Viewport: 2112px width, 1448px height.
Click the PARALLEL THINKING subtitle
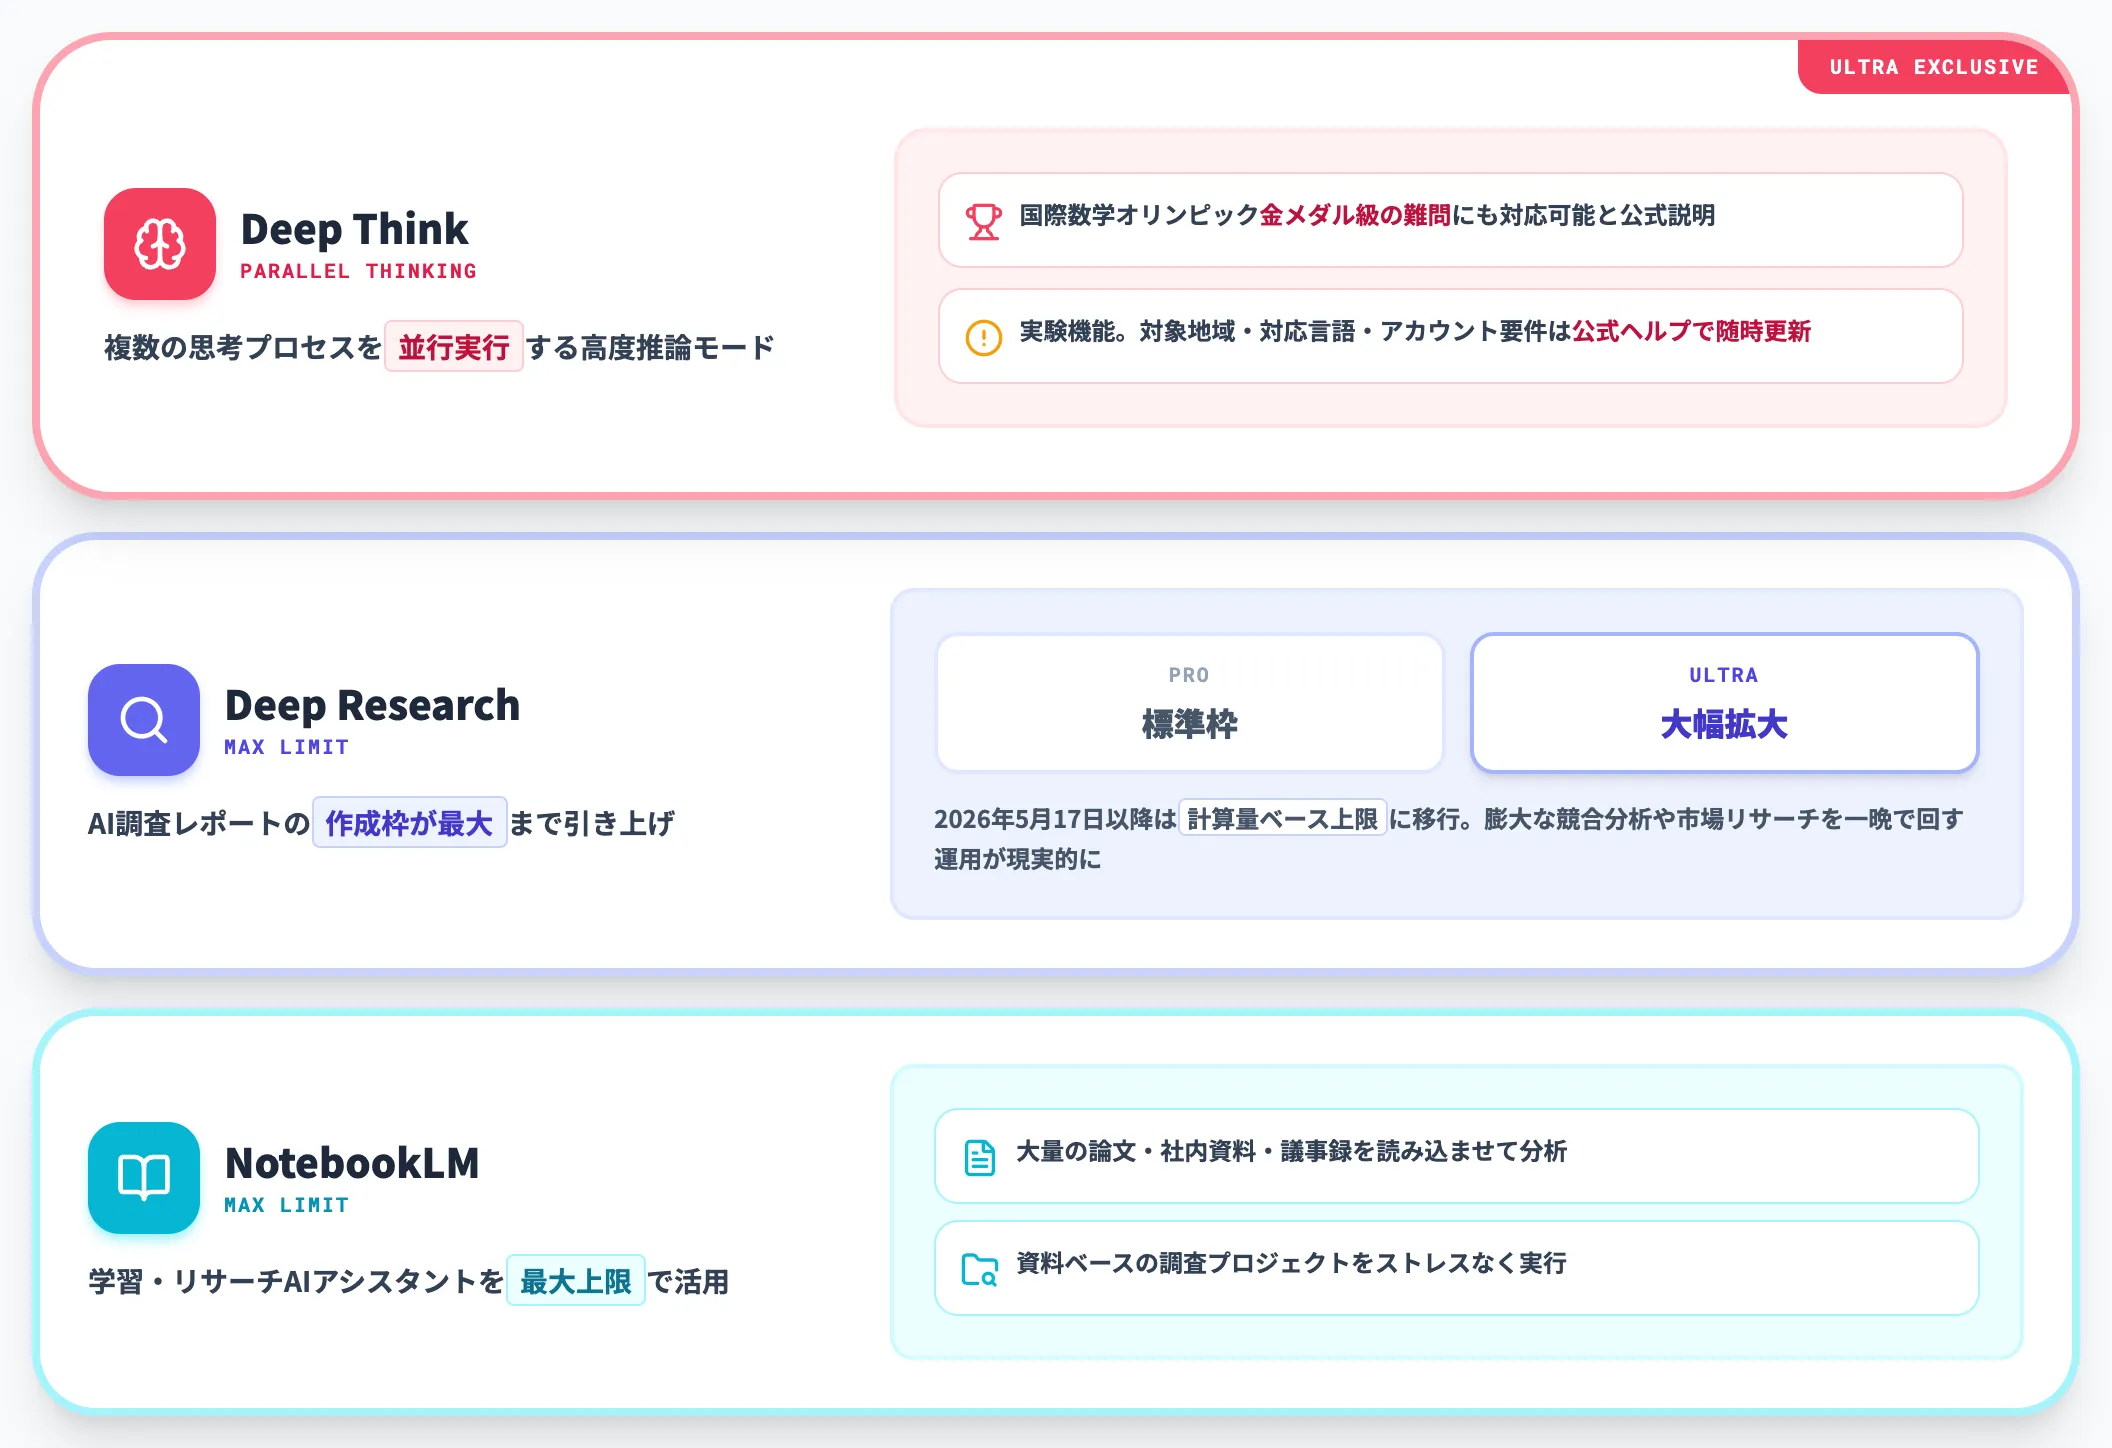pyautogui.click(x=359, y=271)
